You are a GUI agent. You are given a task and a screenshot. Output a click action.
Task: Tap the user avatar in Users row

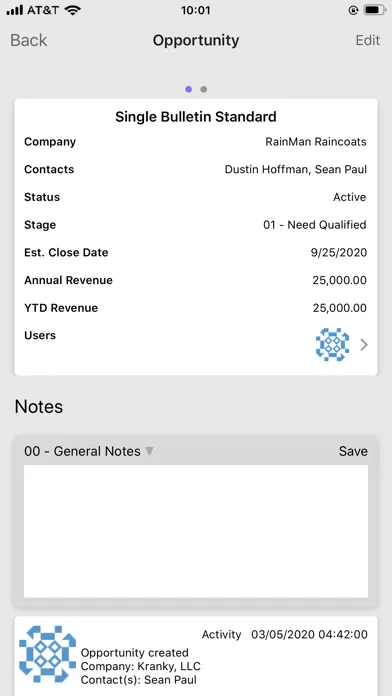tap(332, 344)
